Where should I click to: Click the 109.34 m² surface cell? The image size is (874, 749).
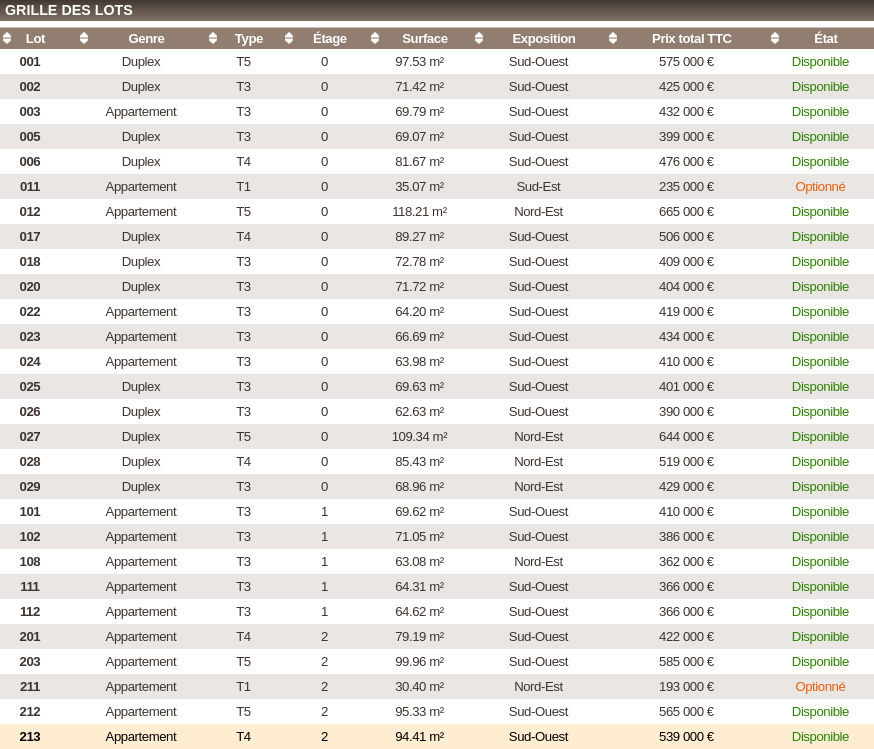coord(419,436)
